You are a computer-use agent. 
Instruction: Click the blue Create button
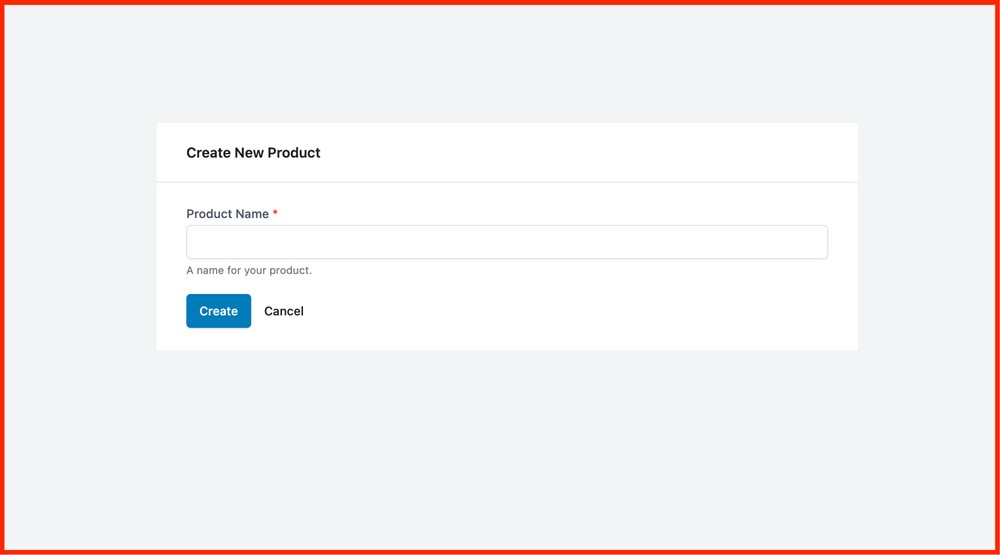tap(218, 311)
